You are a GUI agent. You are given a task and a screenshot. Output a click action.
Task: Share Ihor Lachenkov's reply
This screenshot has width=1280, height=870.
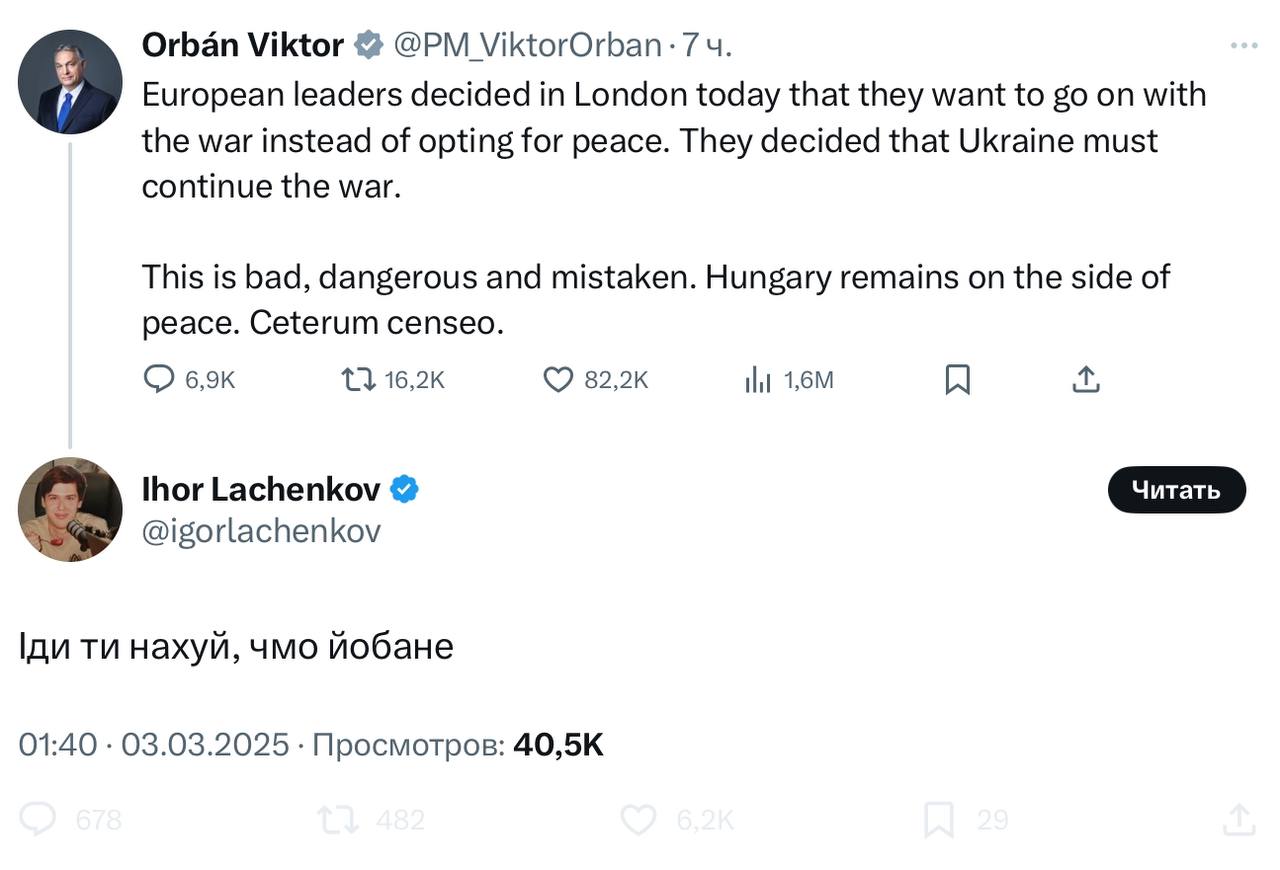(x=1238, y=820)
